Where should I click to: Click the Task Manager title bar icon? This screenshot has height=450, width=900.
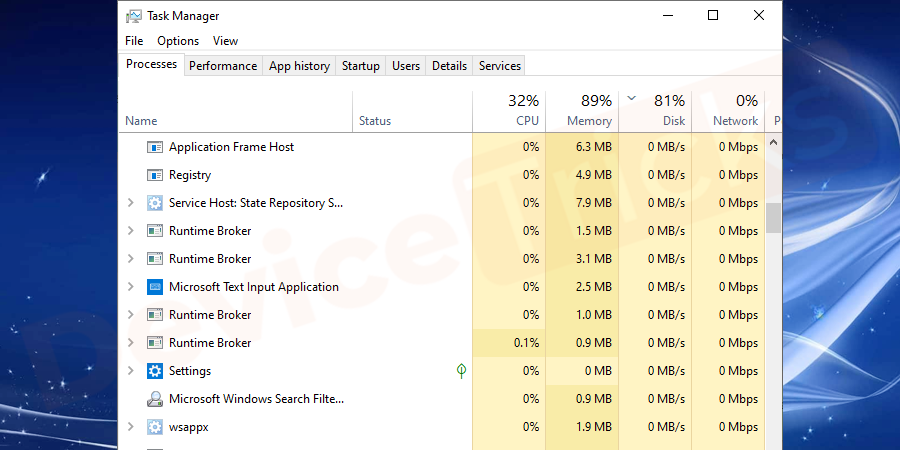pyautogui.click(x=133, y=16)
